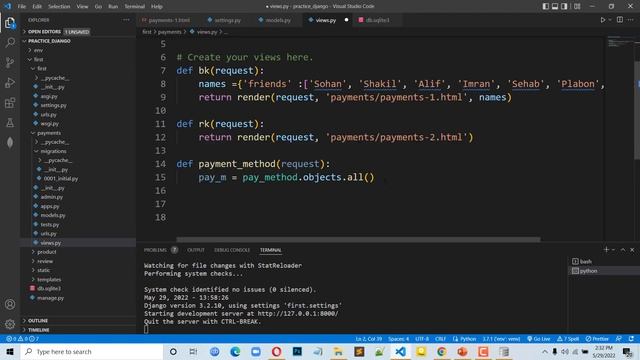Open the Testing flask view
640x360 pixels.
(10, 122)
